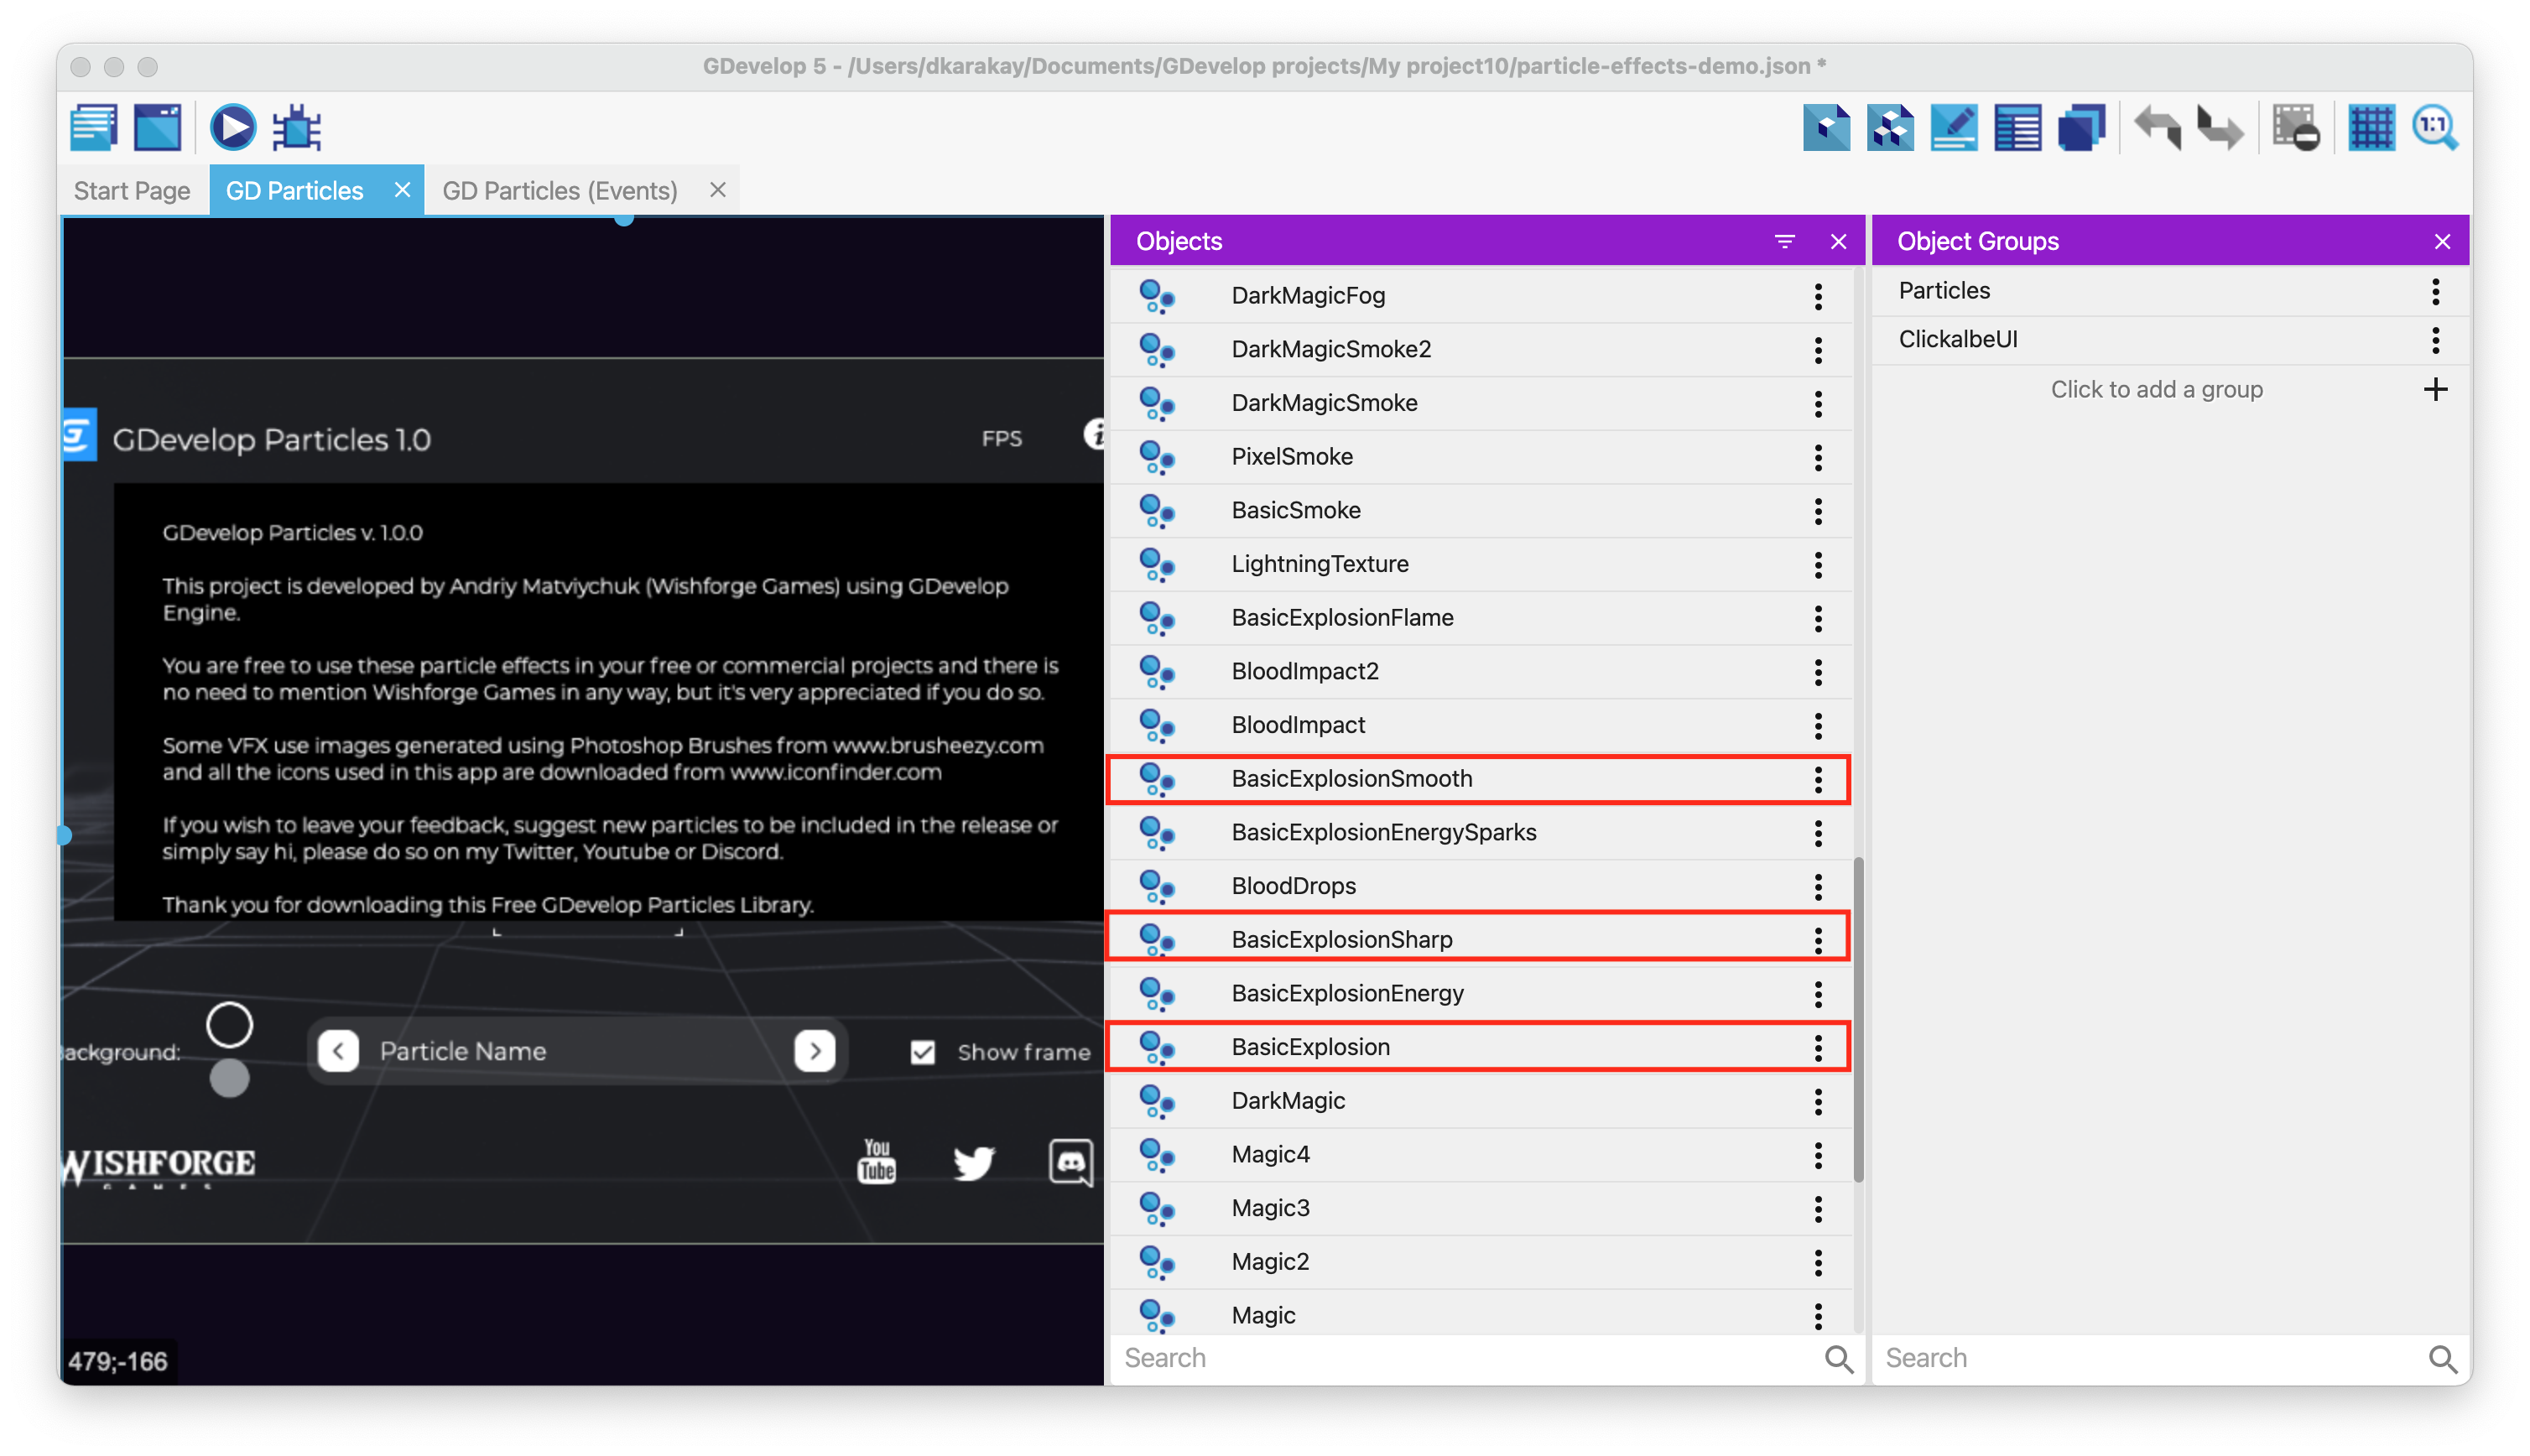
Task: Open options menu for BasicExplosionSmooth
Action: 1818,779
